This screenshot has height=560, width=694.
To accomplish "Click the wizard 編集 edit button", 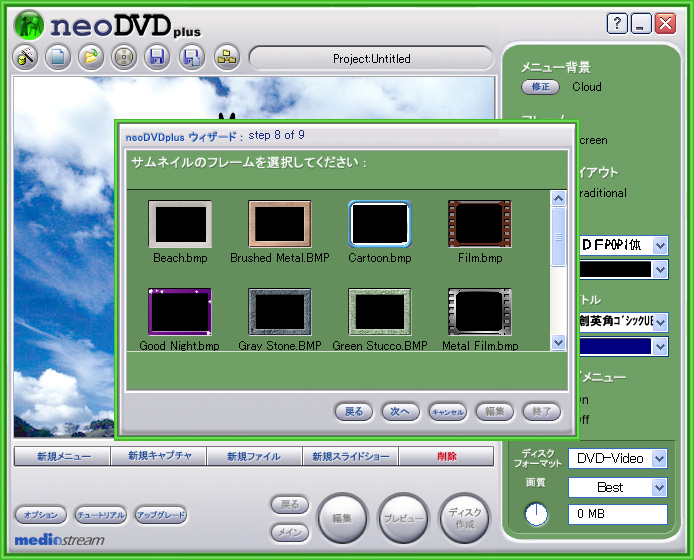I will (494, 412).
